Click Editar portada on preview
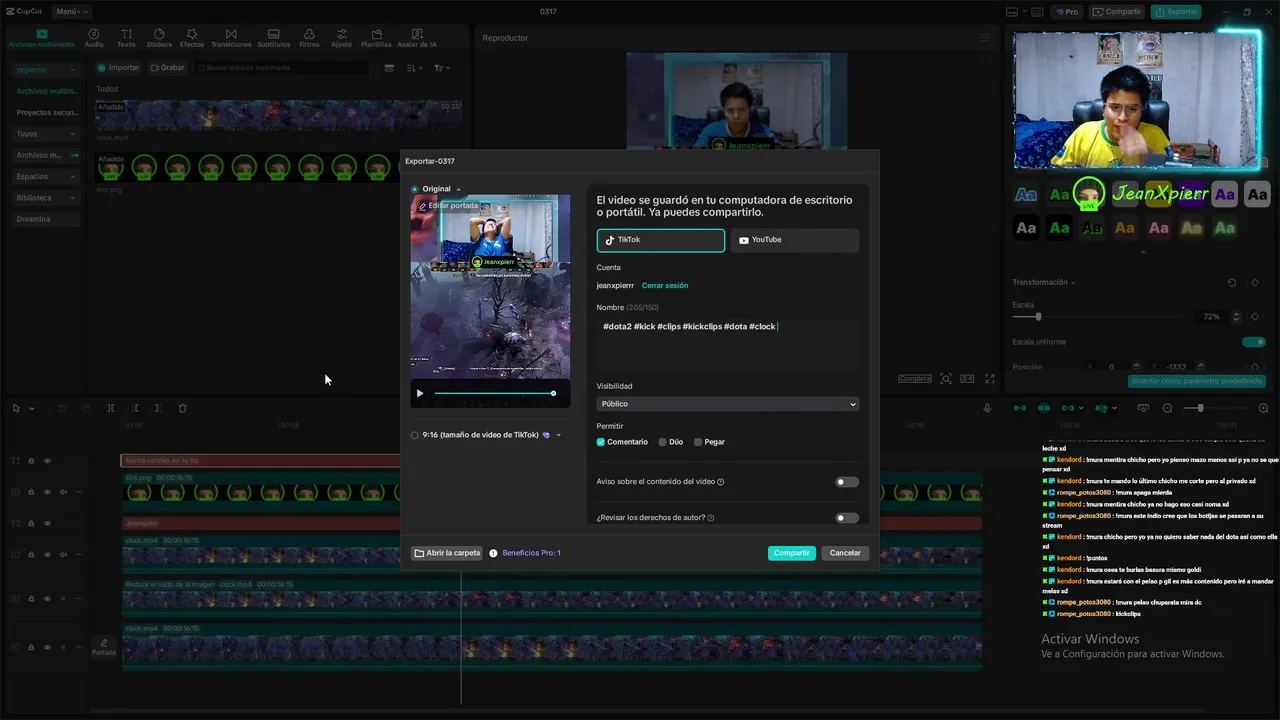1280x720 pixels. pyautogui.click(x=448, y=206)
